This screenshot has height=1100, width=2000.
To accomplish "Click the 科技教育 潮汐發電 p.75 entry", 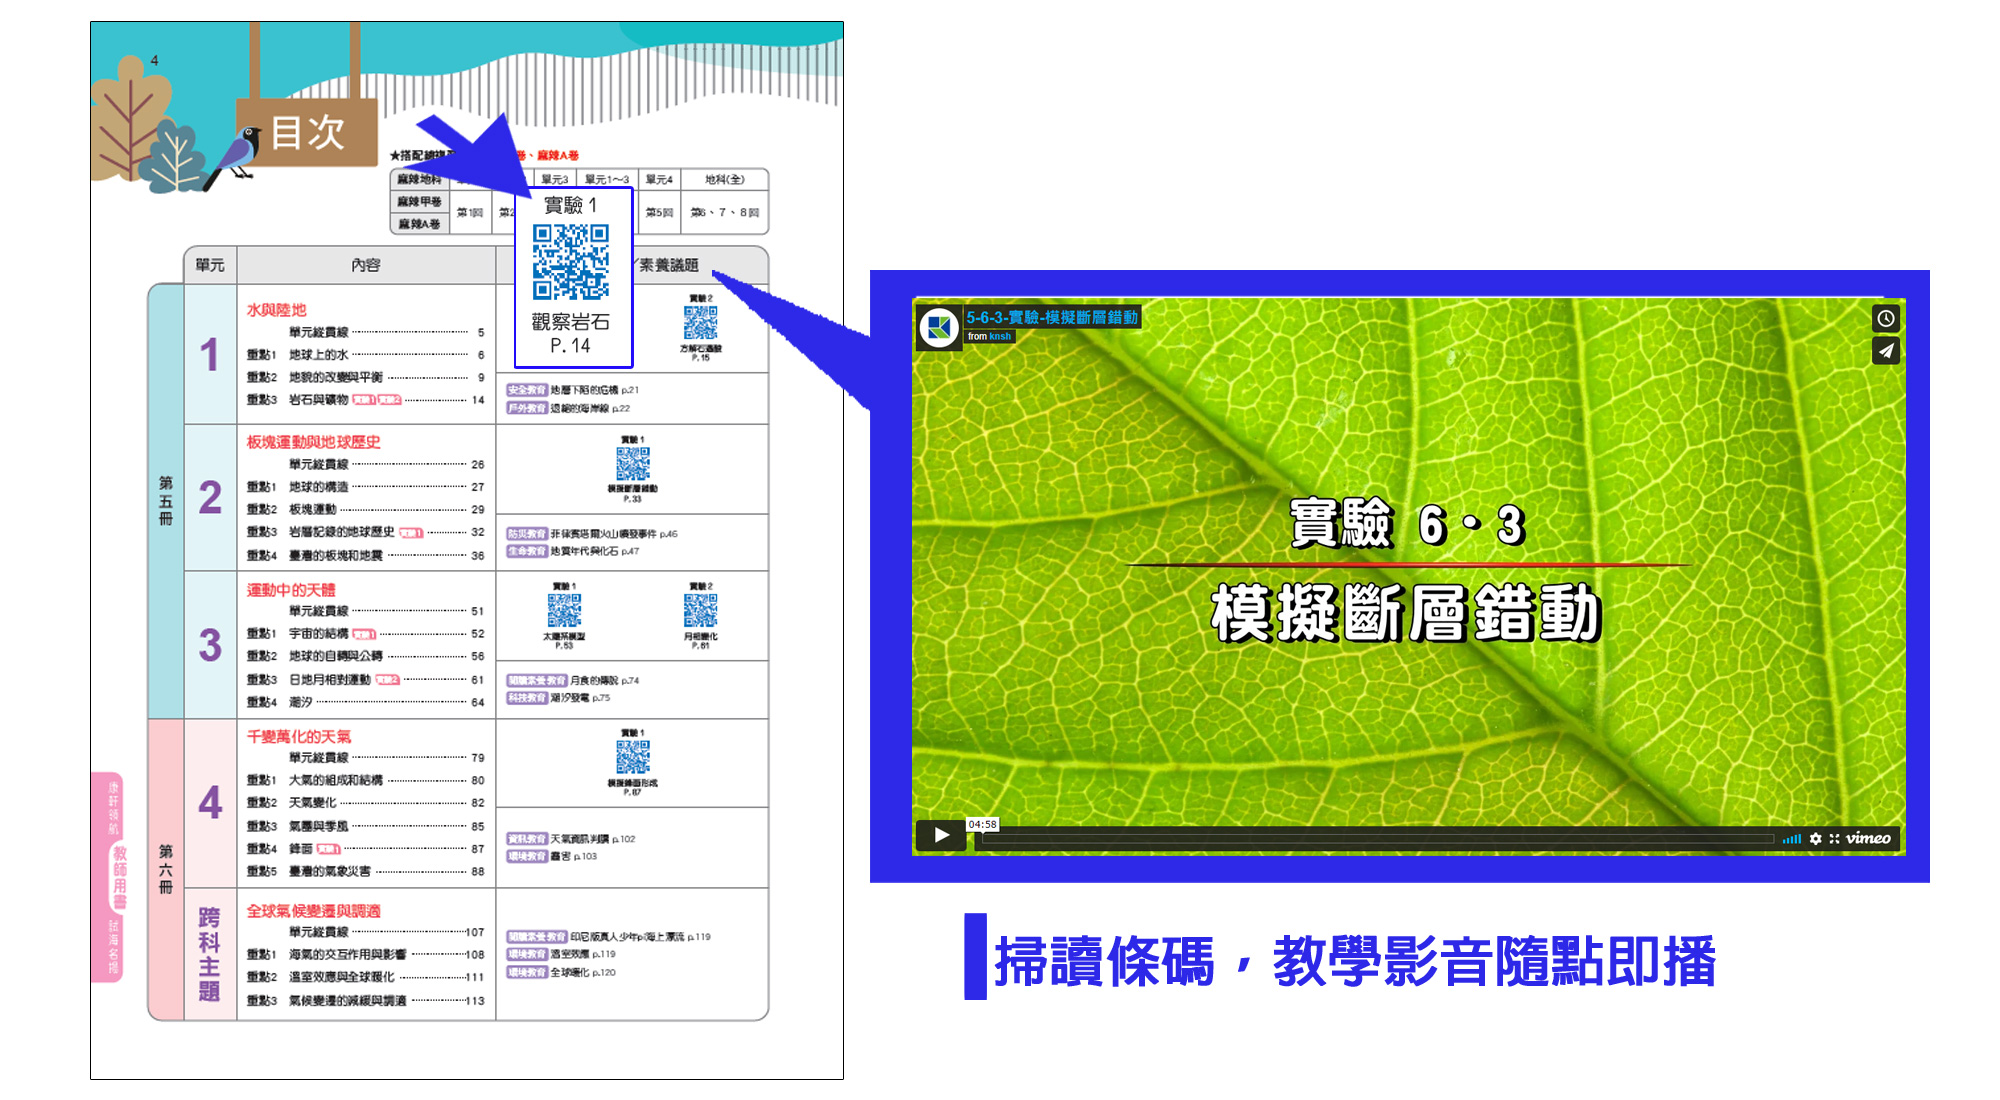I will tap(558, 698).
